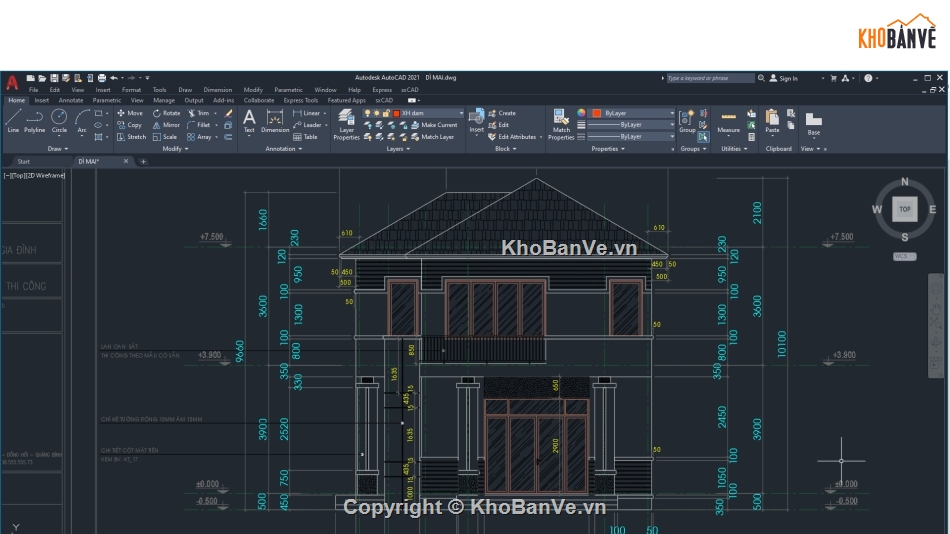The image size is (950, 534).
Task: Click the Fillet tool
Action: (x=198, y=125)
